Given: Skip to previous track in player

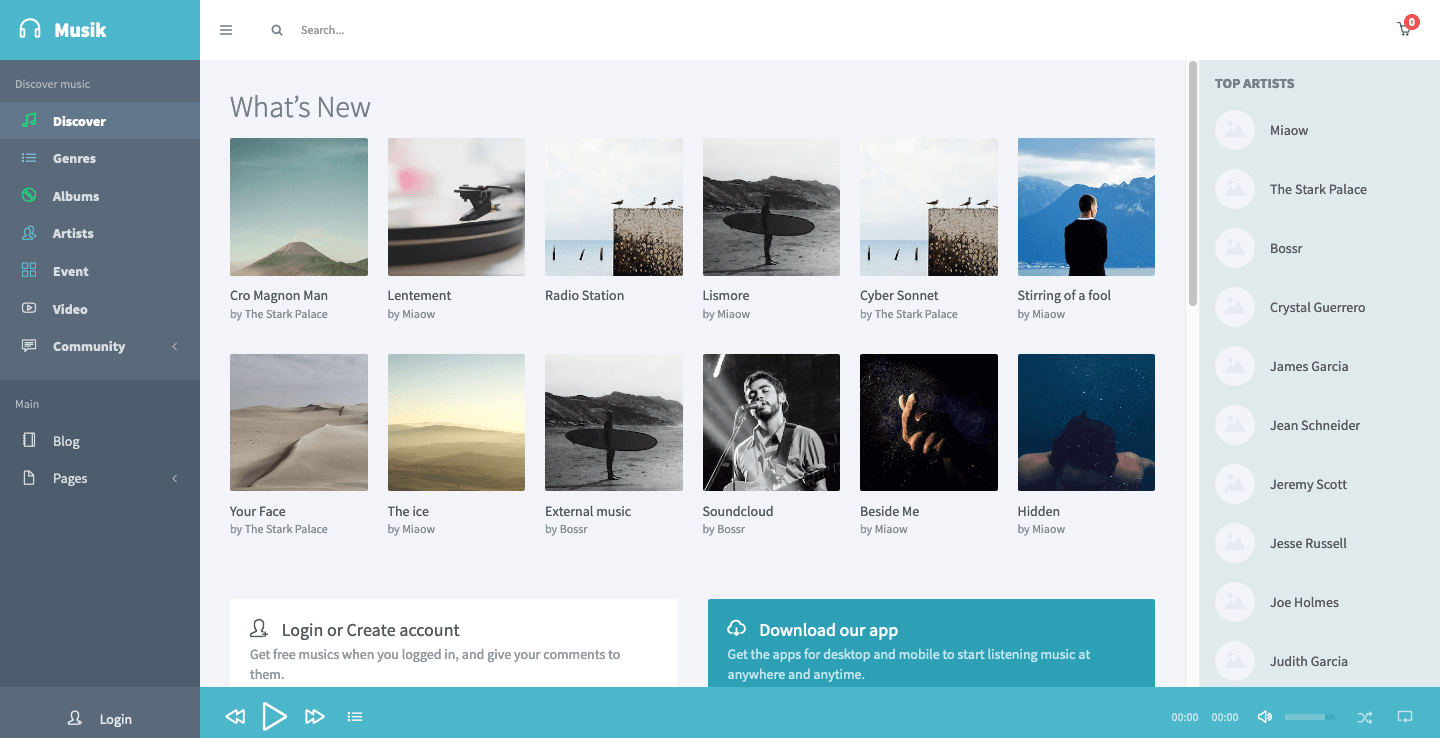Looking at the screenshot, I should coord(235,716).
